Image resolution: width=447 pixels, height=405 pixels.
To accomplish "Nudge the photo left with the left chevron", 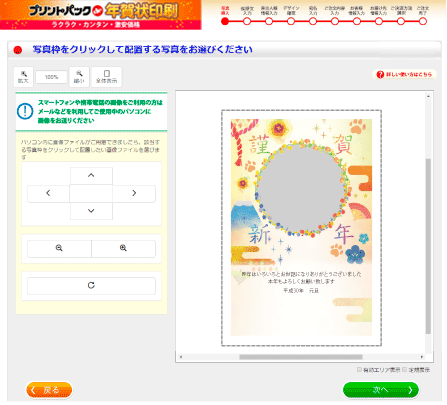I will pos(48,193).
